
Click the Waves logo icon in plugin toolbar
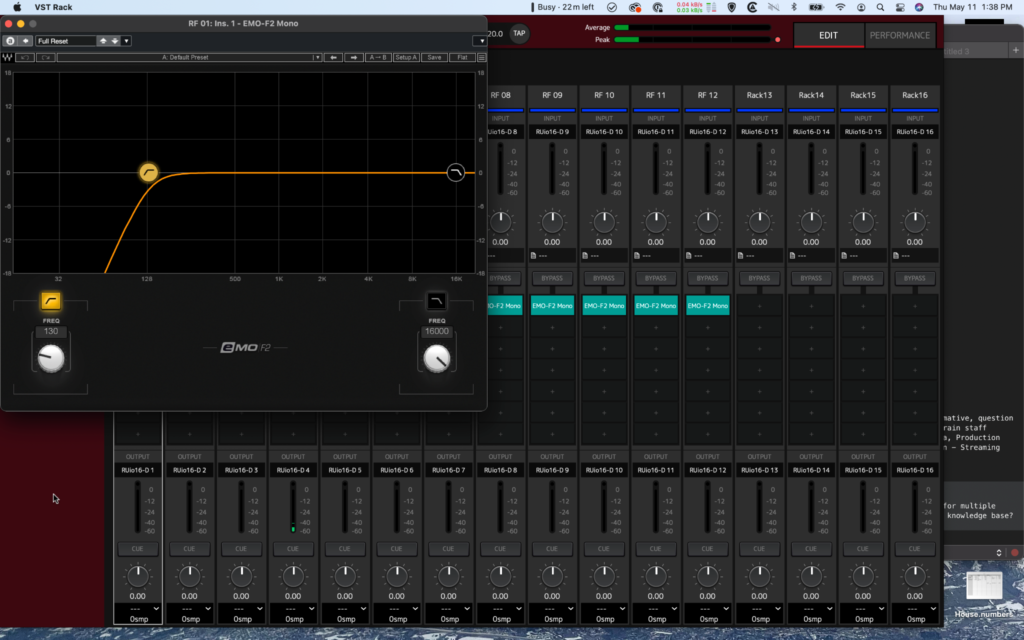(x=7, y=57)
